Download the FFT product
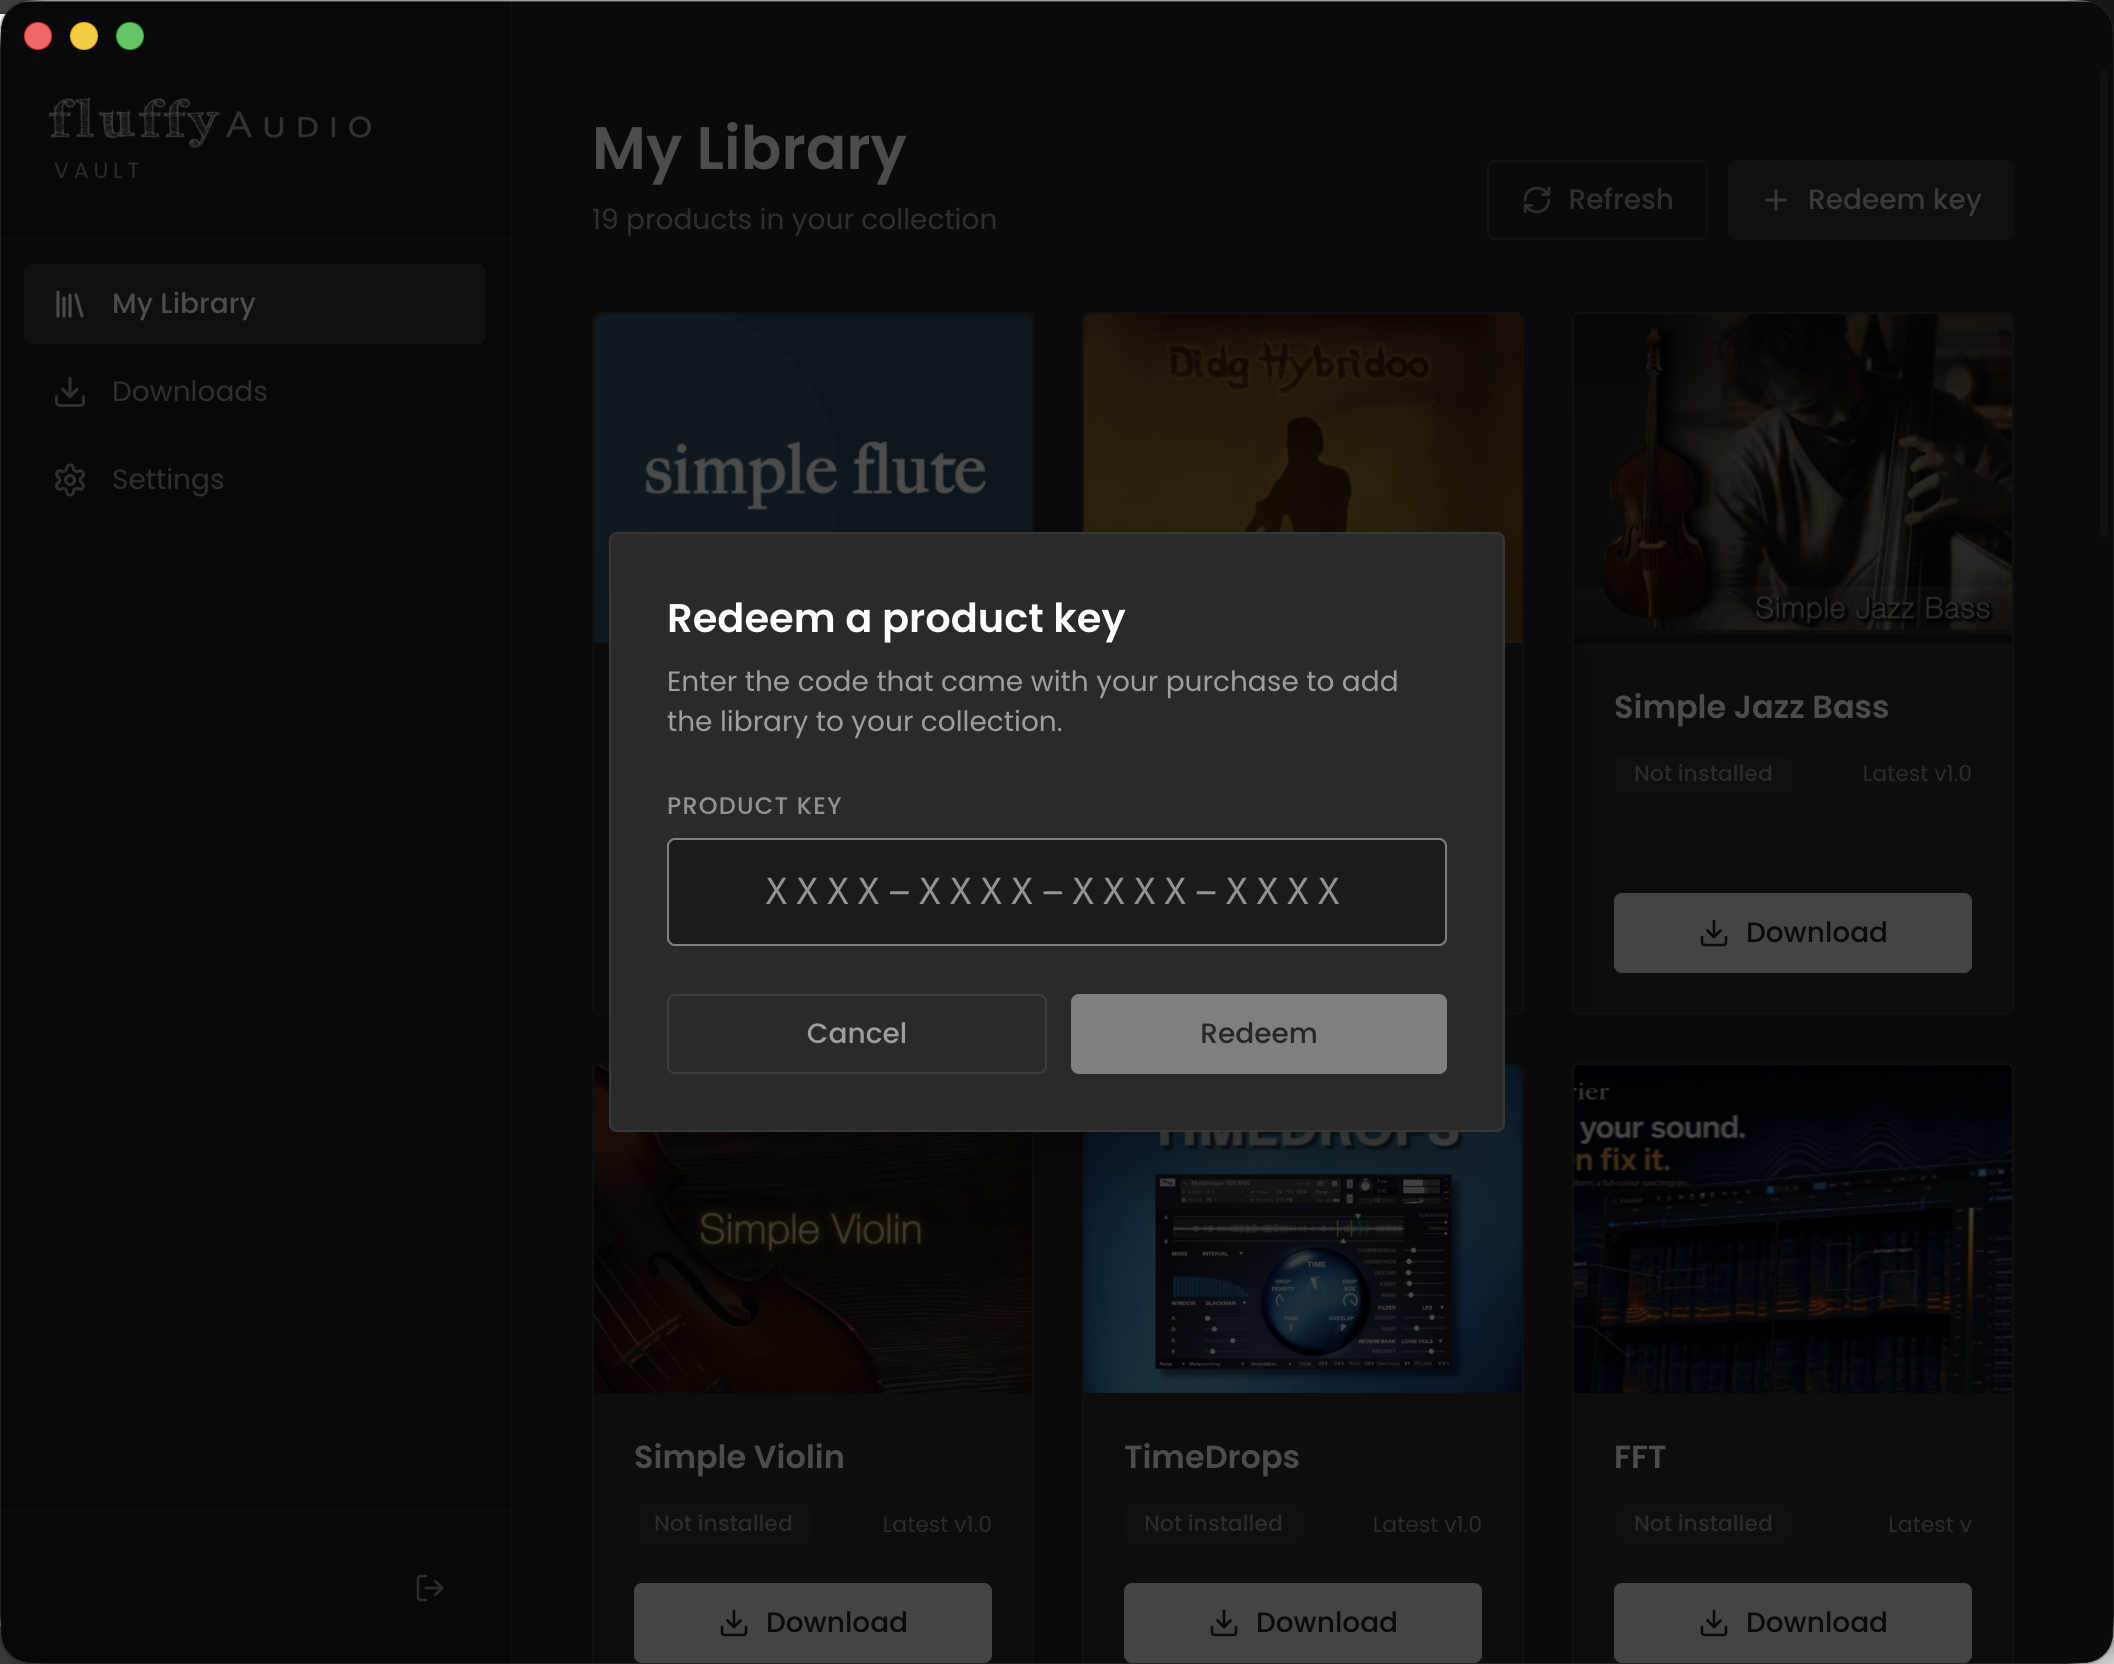2114x1664 pixels. coord(1792,1622)
